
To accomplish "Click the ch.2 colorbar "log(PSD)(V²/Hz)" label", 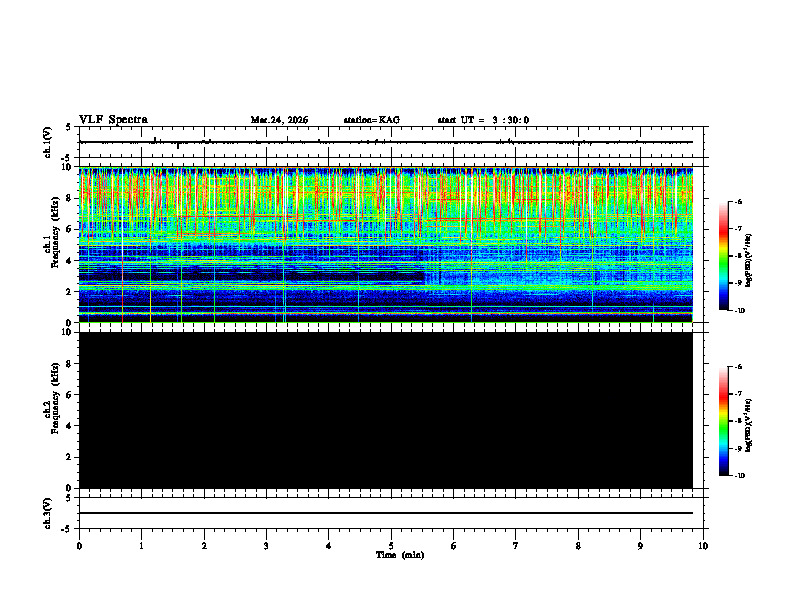I will click(749, 425).
